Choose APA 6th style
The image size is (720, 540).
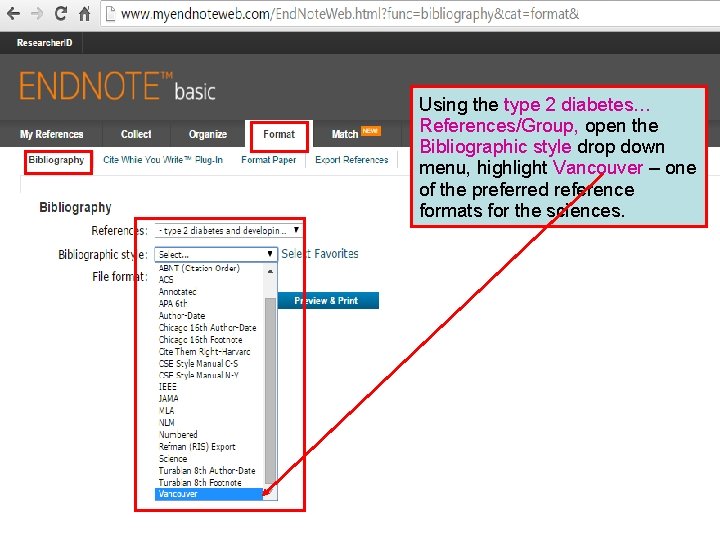coord(210,304)
